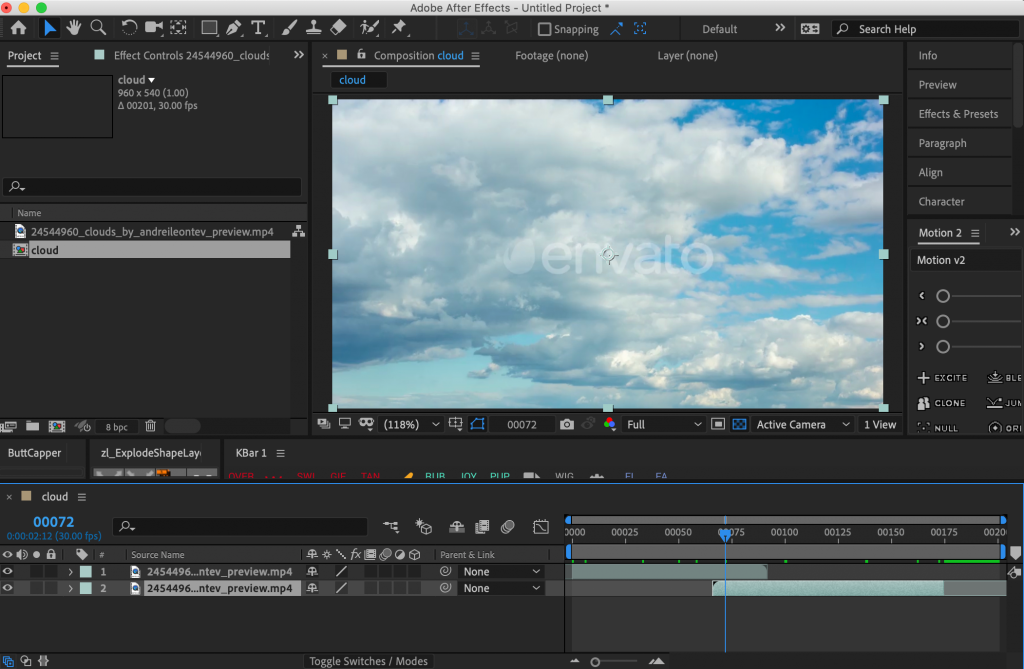Delete selected item with trash icon

[x=150, y=427]
